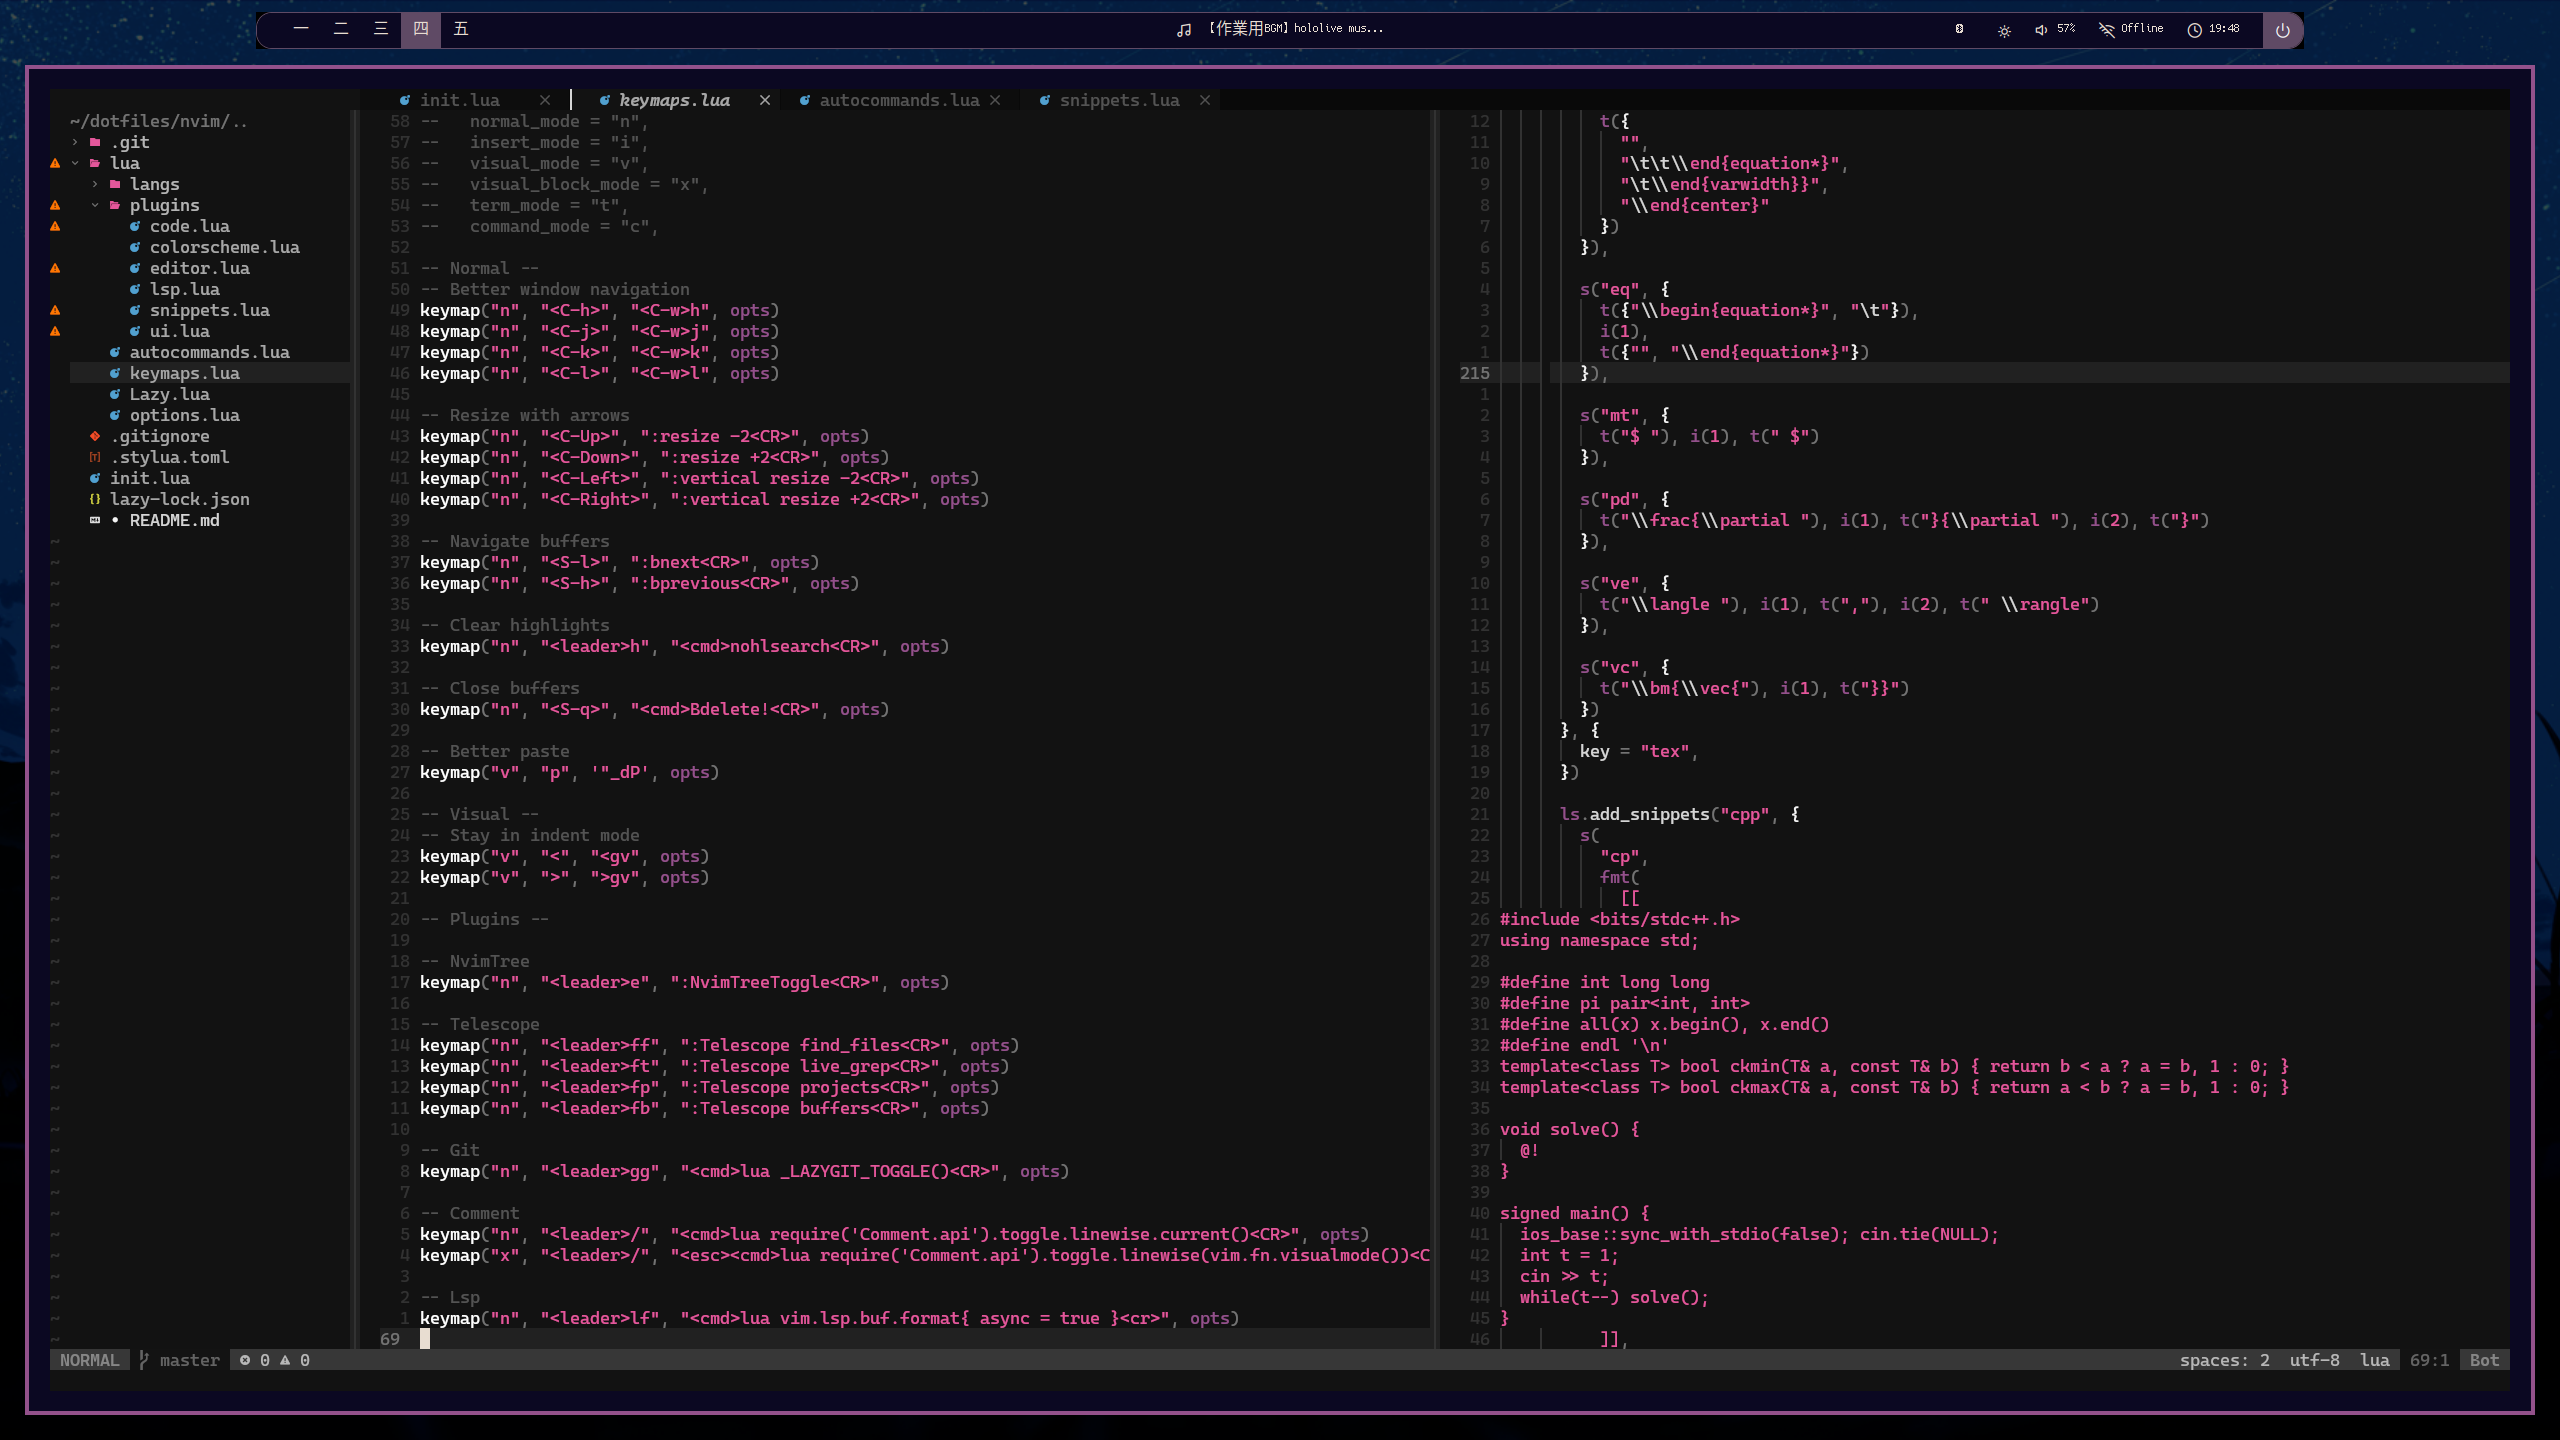Click the volume speaker icon at 57%
This screenshot has height=1440, width=2560.
[2041, 30]
